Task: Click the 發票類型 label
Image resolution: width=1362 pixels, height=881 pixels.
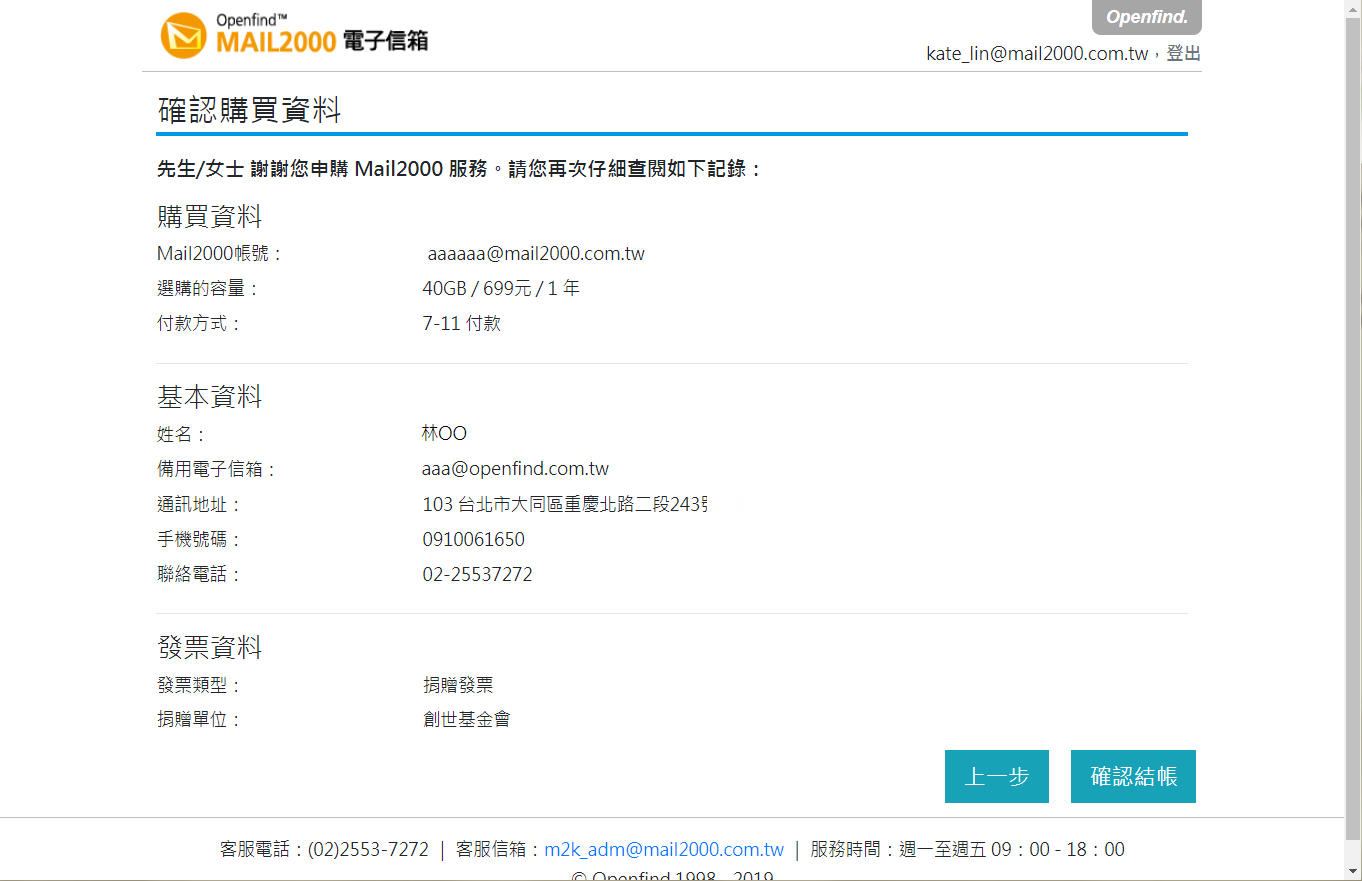Action: click(199, 686)
